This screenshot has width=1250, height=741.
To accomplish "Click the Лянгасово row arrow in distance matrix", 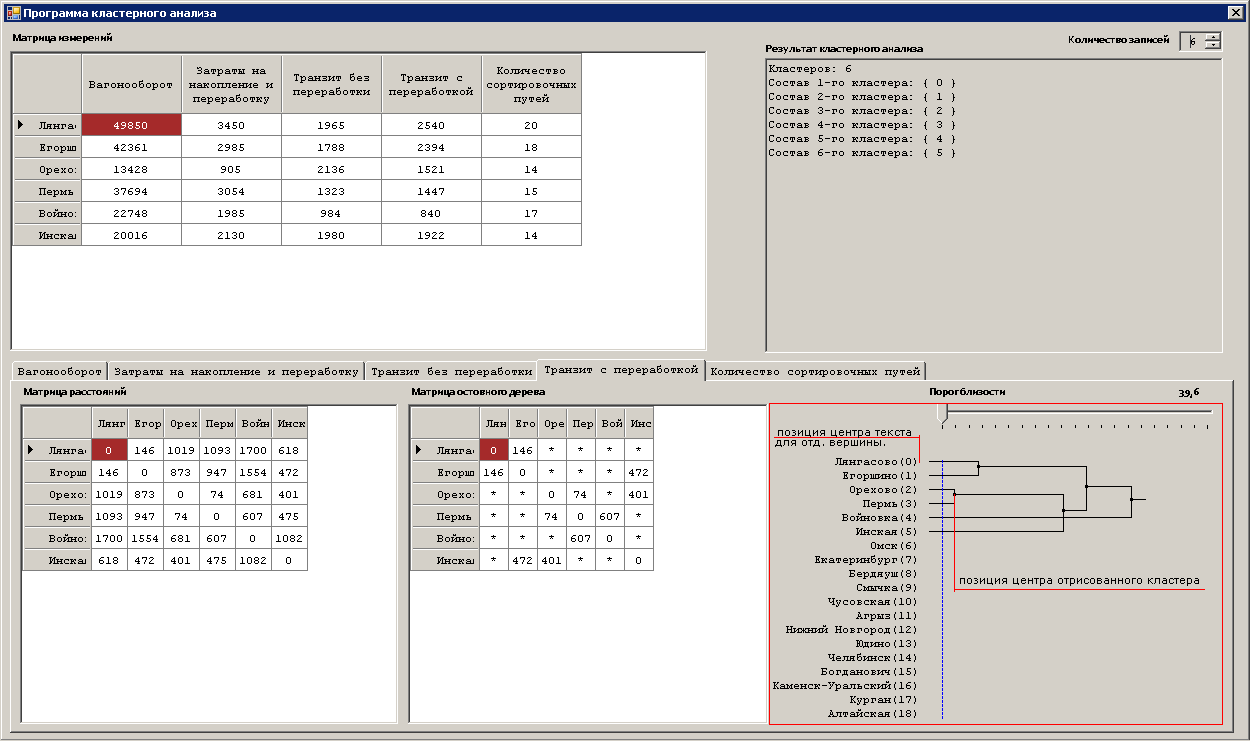I will 32,451.
